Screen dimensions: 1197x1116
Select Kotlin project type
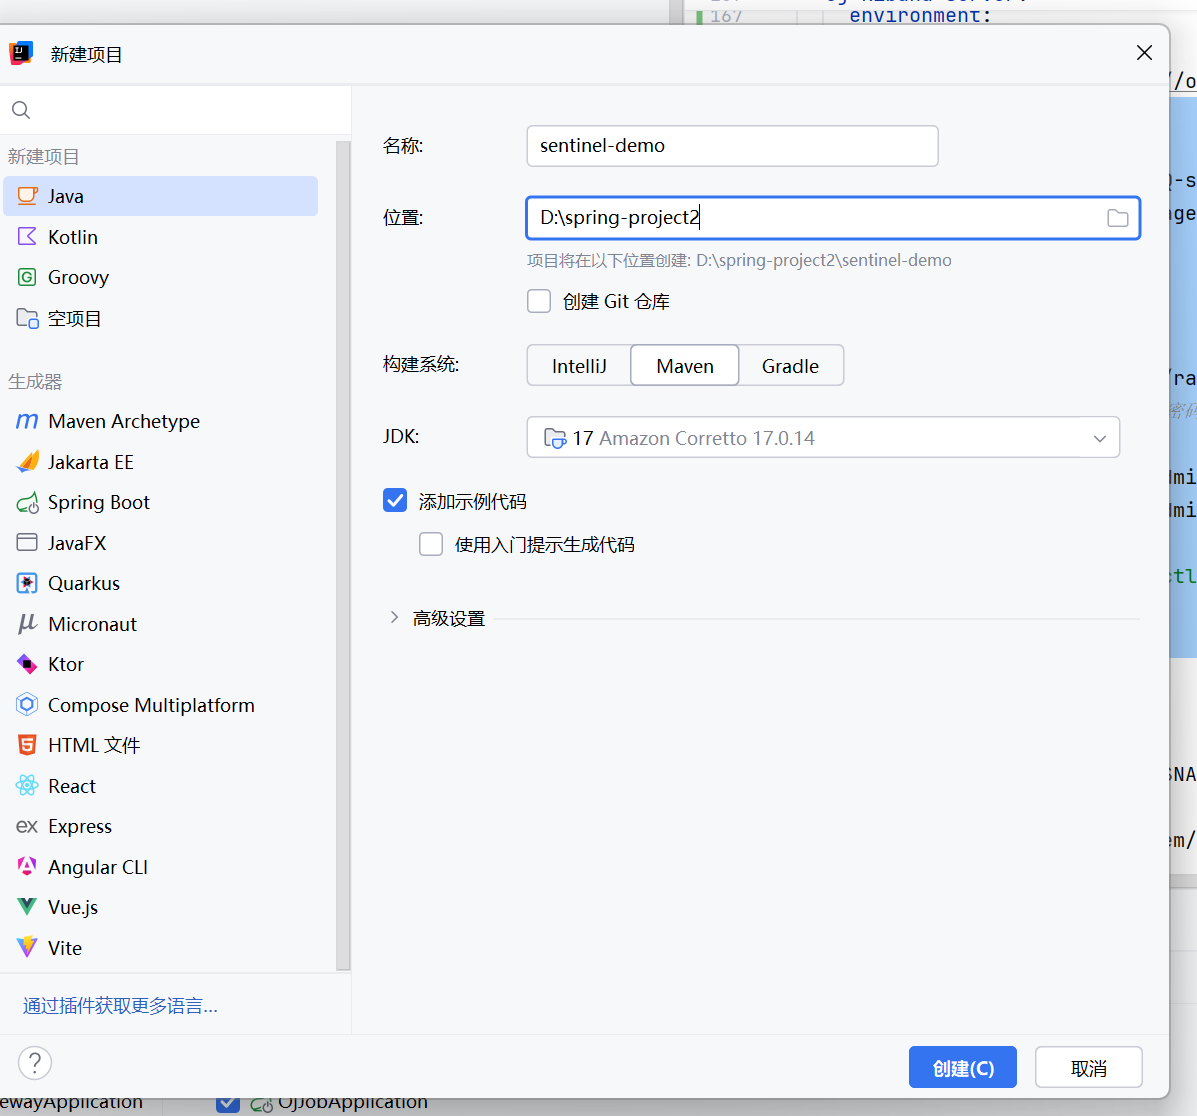160,237
